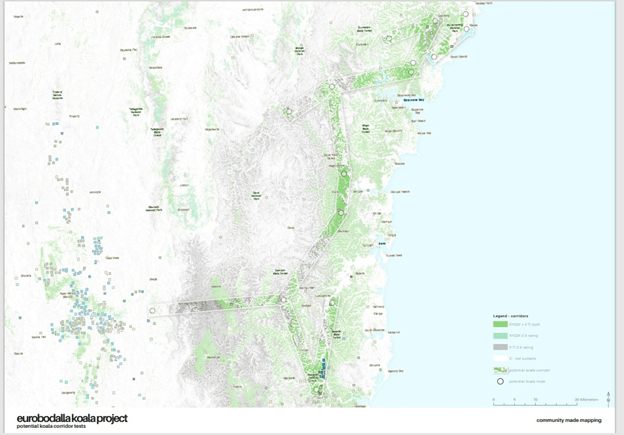Screen dimensions: 624x435
Task: Click the '0 - not suitable' white swatch
Action: tap(500, 358)
